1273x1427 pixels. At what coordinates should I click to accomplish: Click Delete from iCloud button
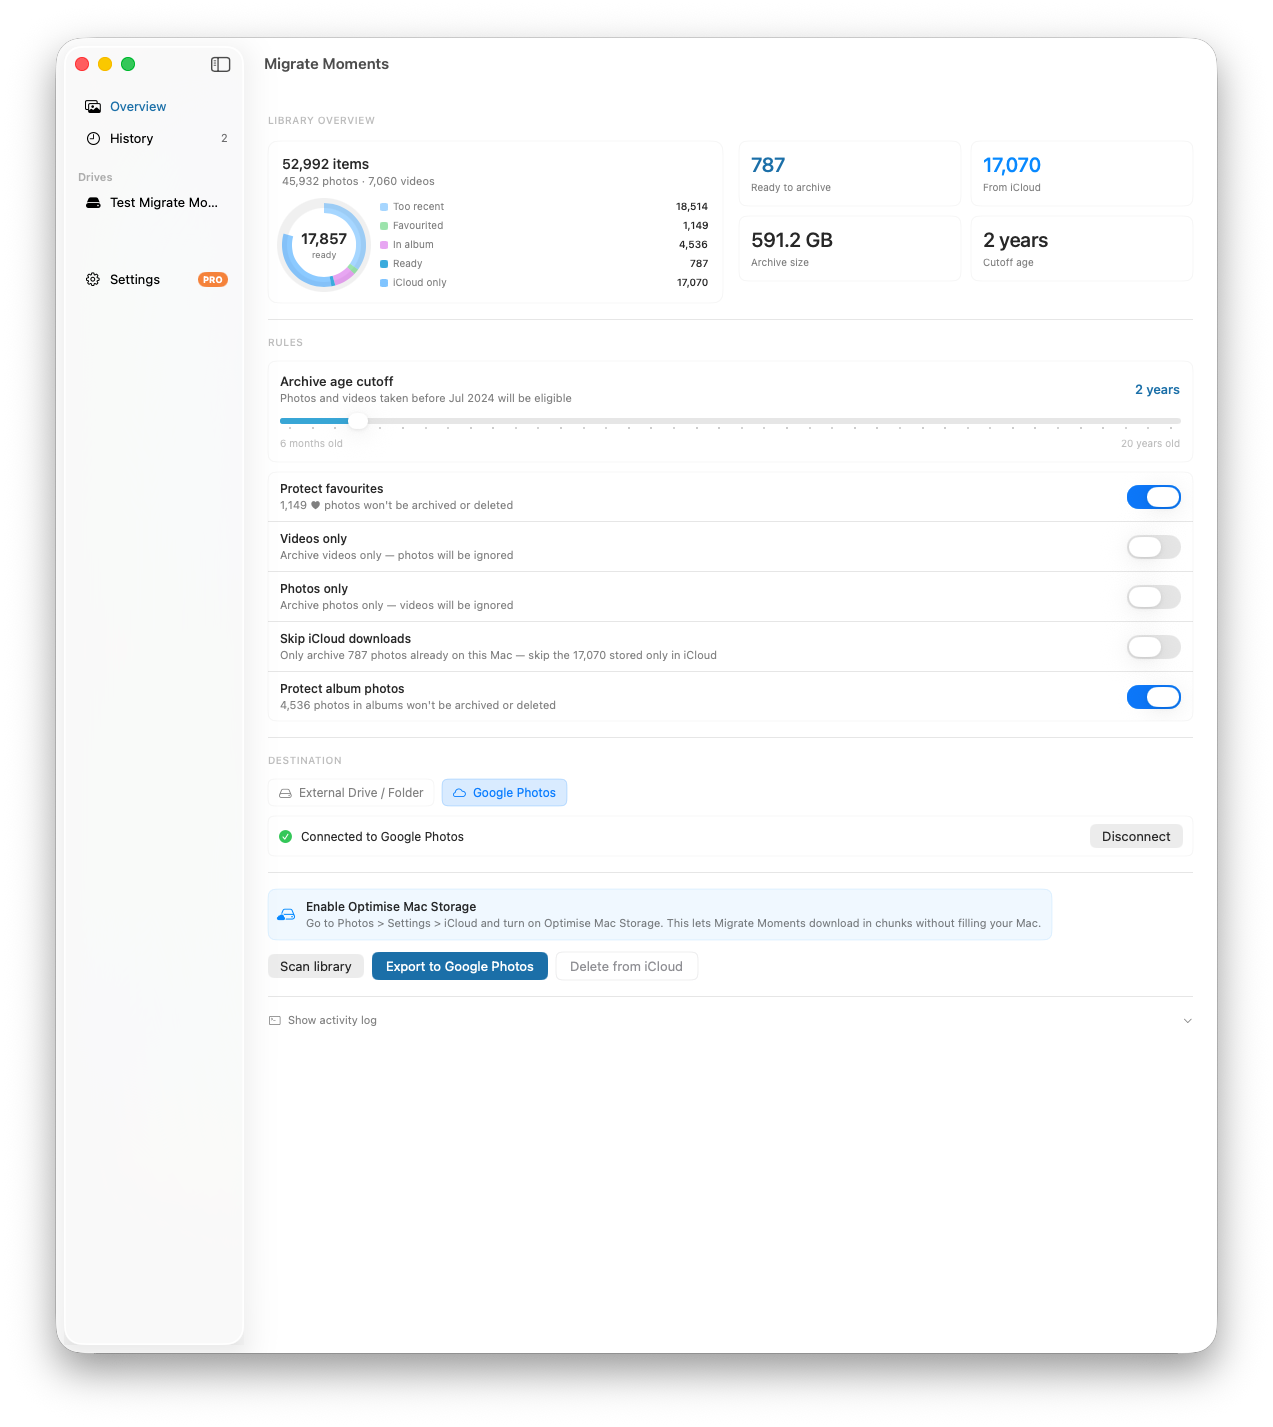[x=626, y=966]
